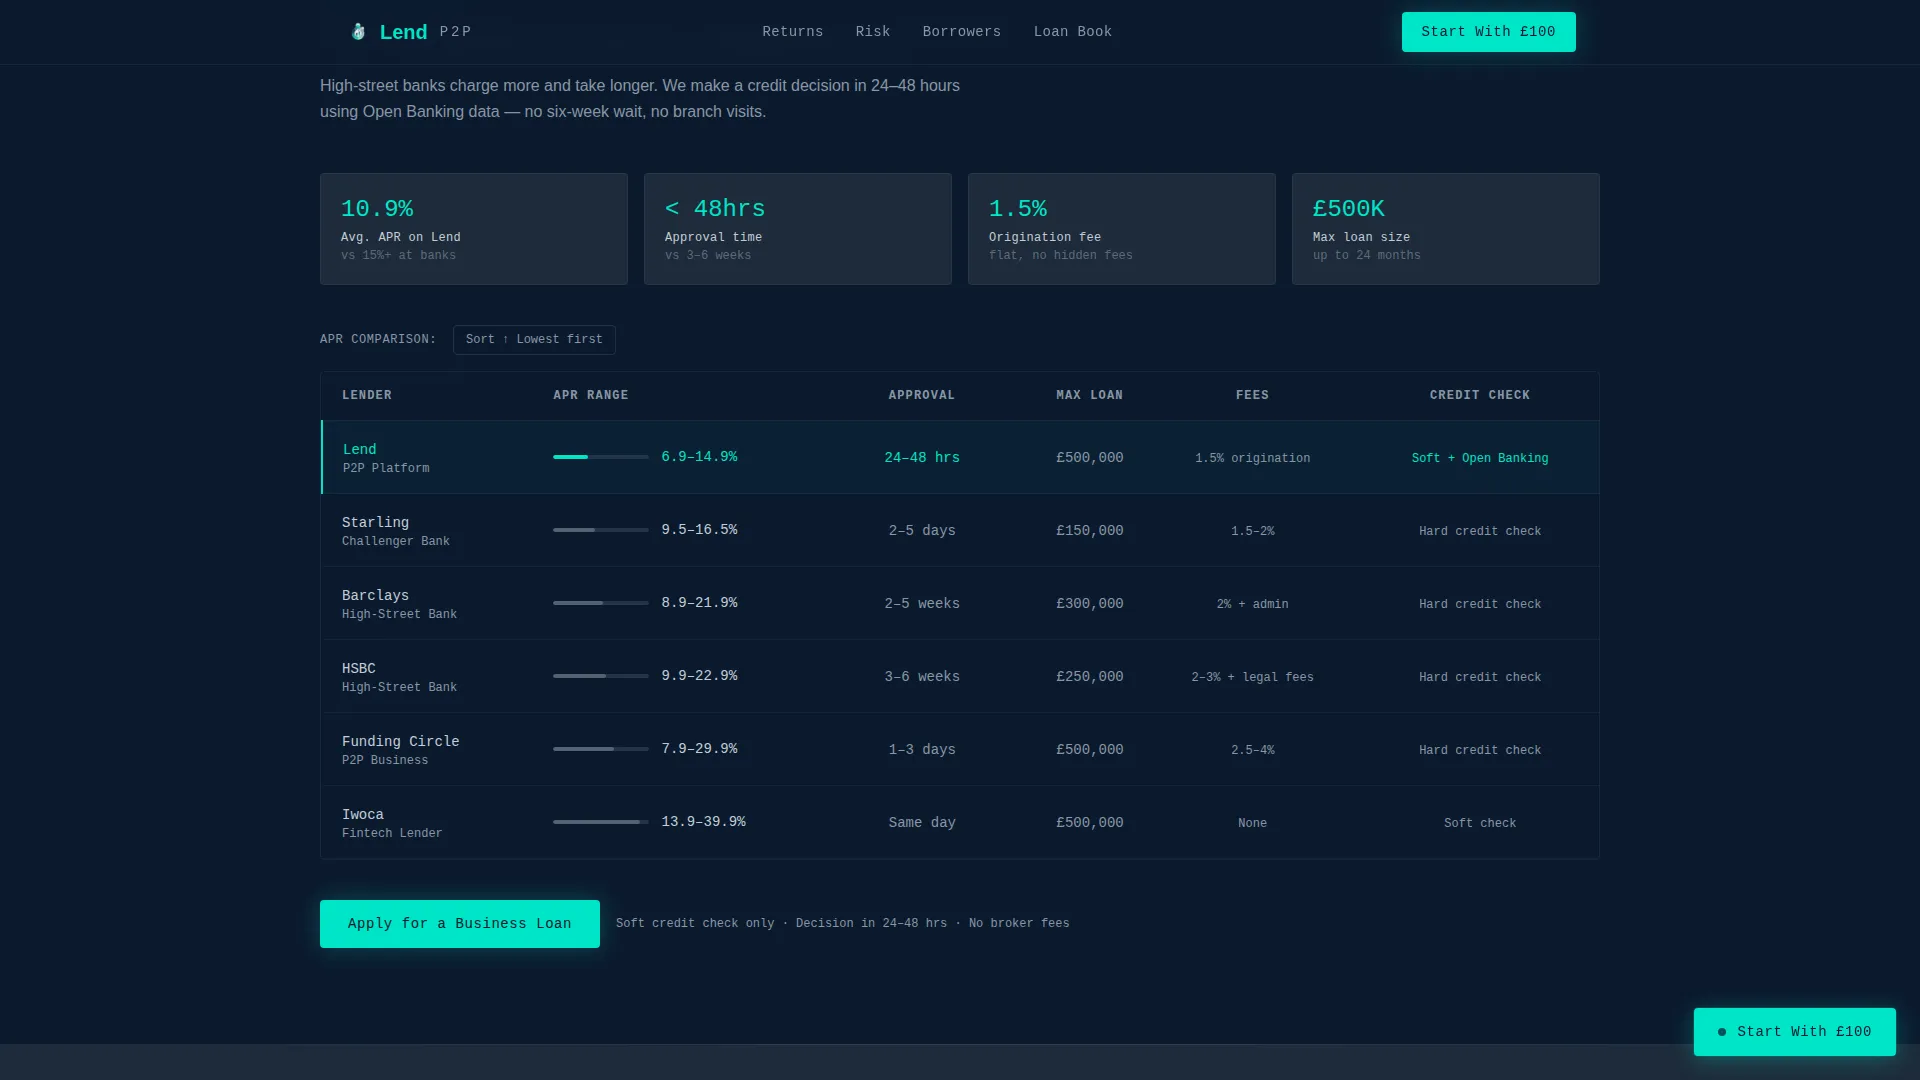Click the MAX LOAN column header
This screenshot has height=1080, width=1920.
tap(1090, 396)
